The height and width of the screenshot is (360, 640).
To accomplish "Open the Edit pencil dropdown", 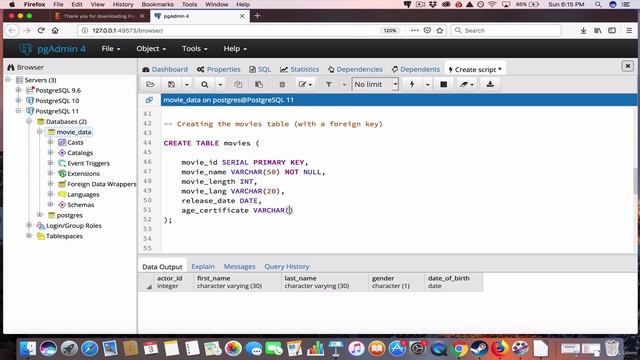I will pyautogui.click(x=305, y=84).
